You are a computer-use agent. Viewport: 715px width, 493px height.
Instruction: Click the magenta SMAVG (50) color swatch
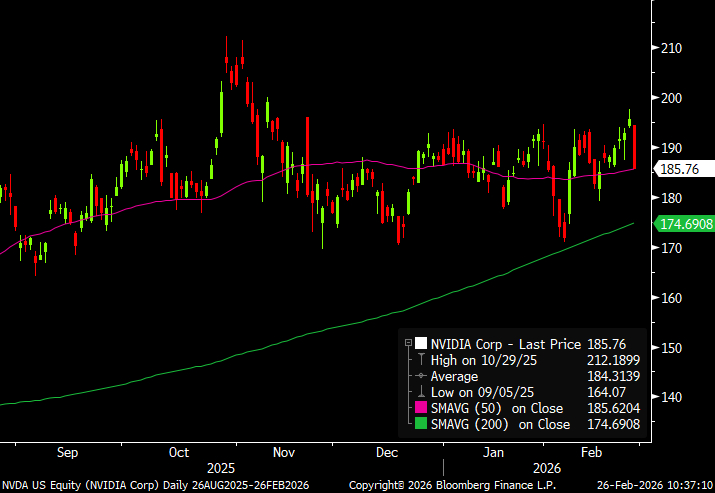[x=422, y=408]
